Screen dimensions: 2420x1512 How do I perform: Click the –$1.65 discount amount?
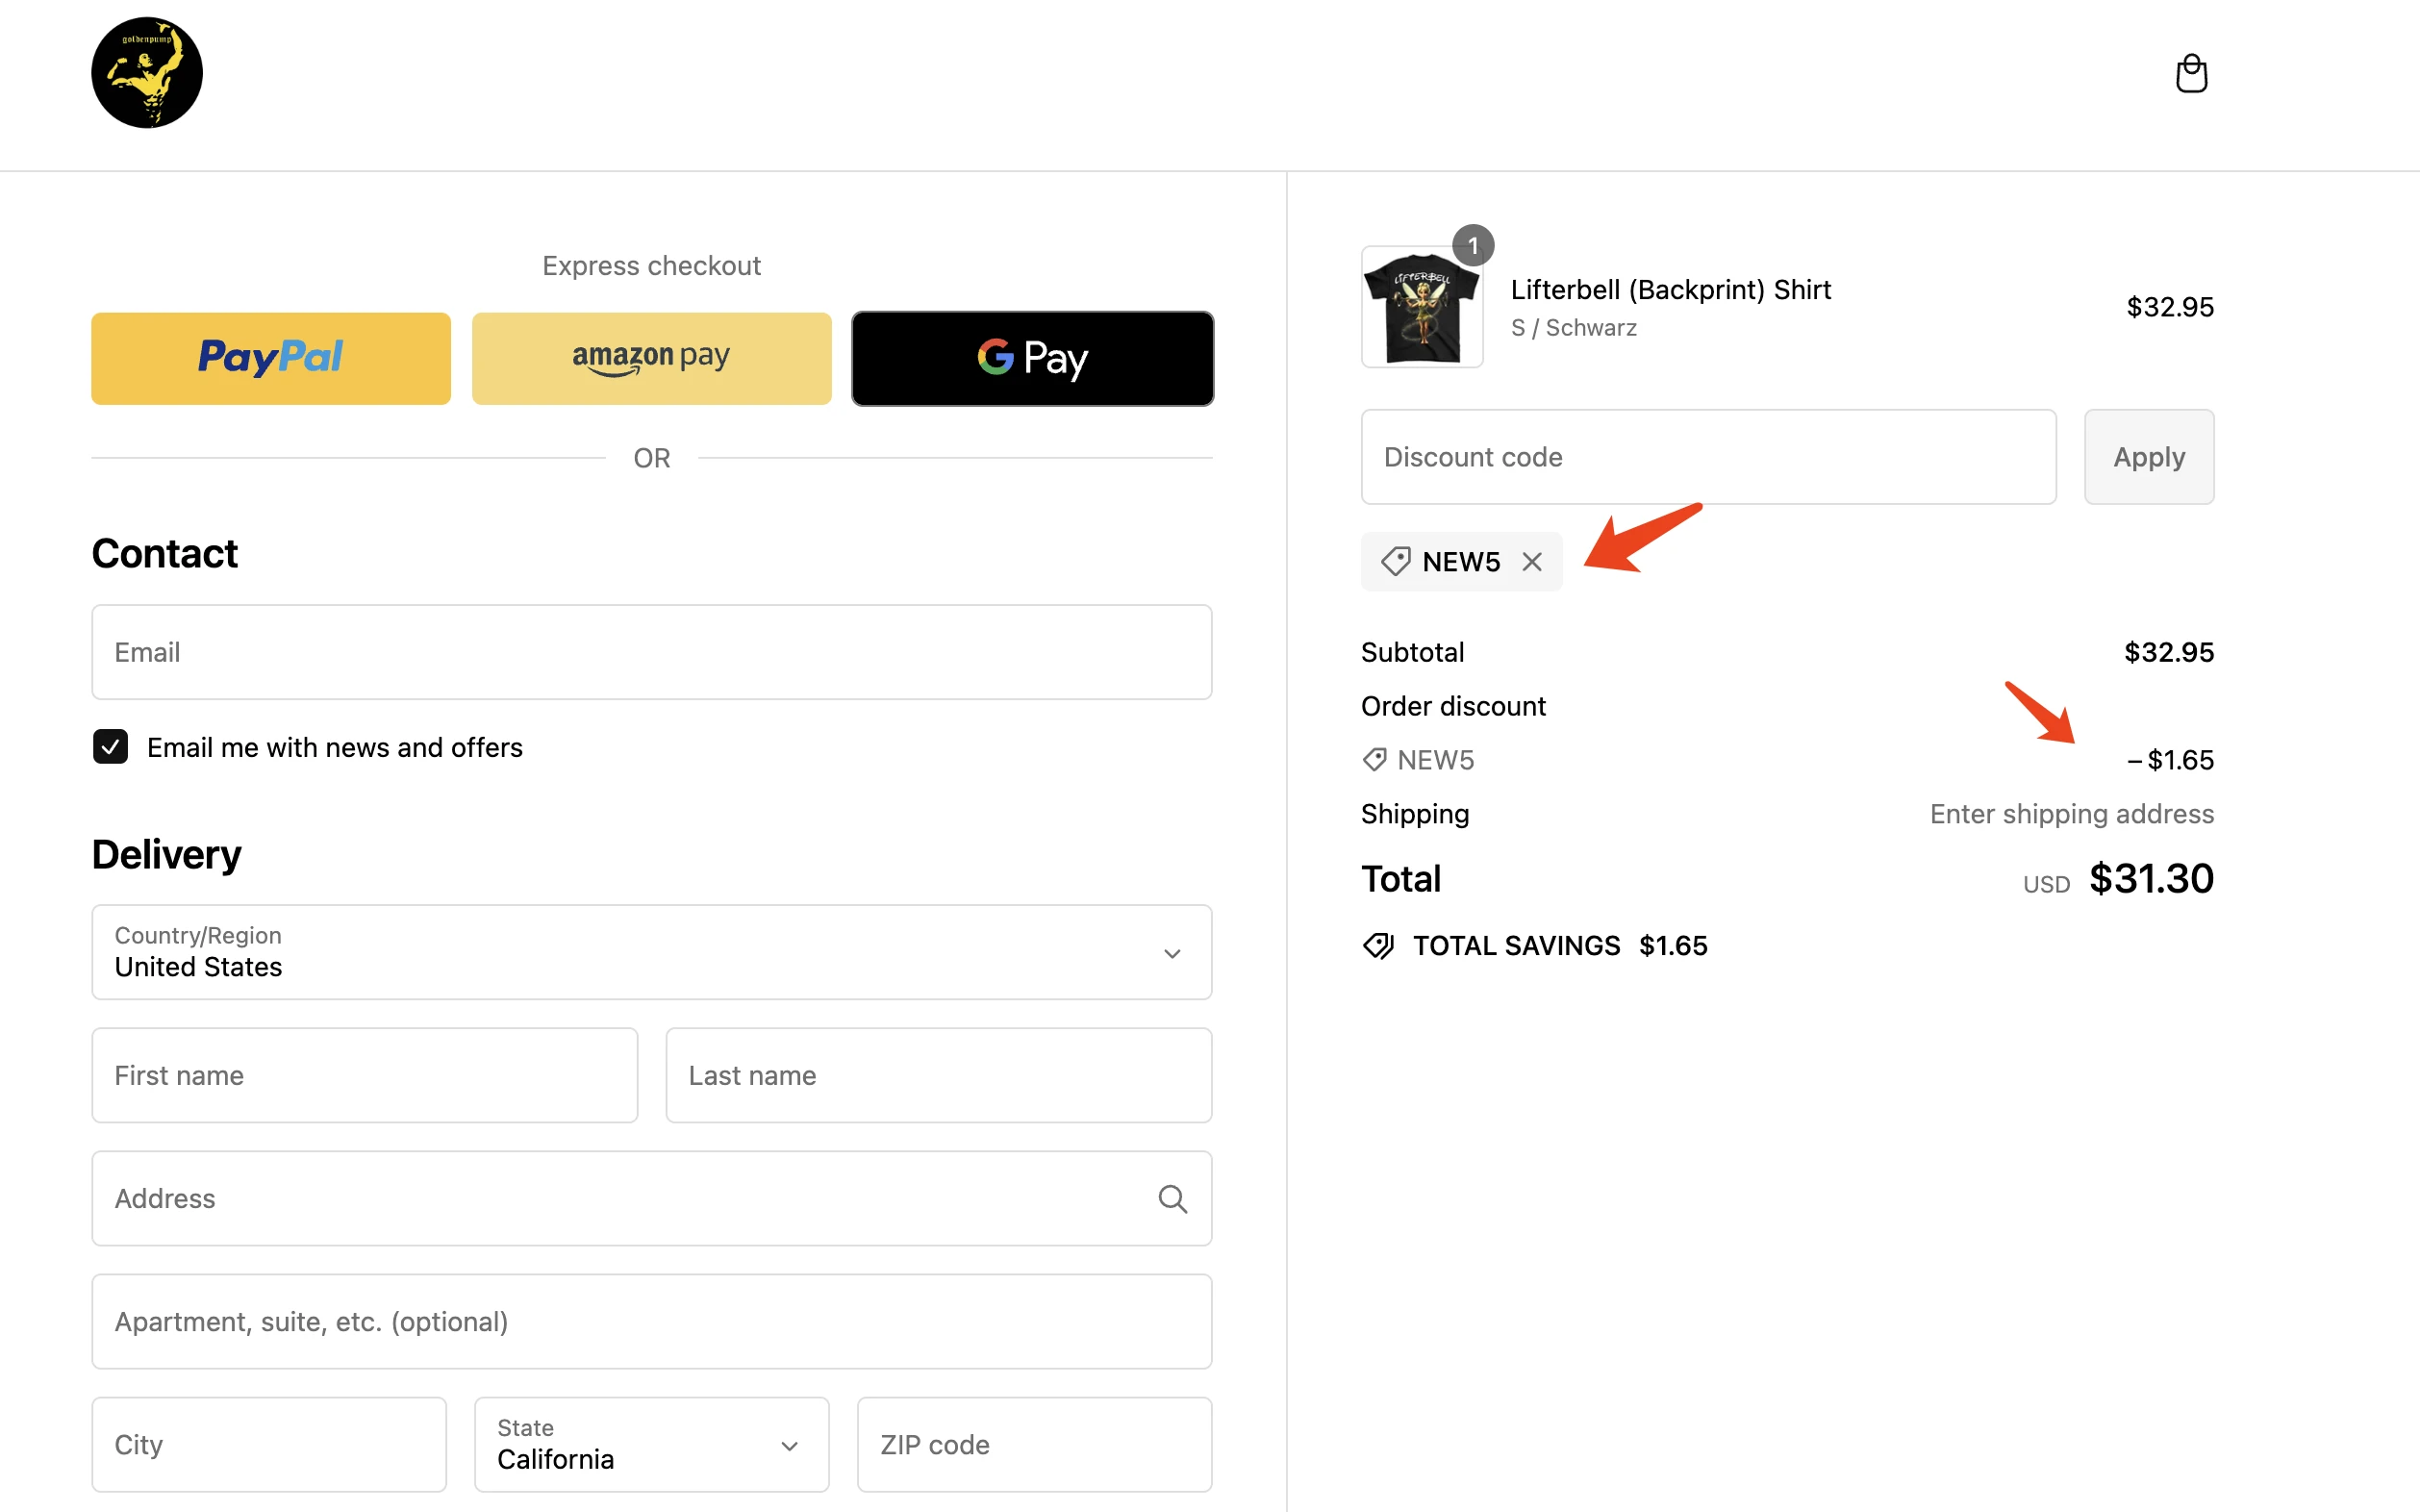click(2170, 760)
